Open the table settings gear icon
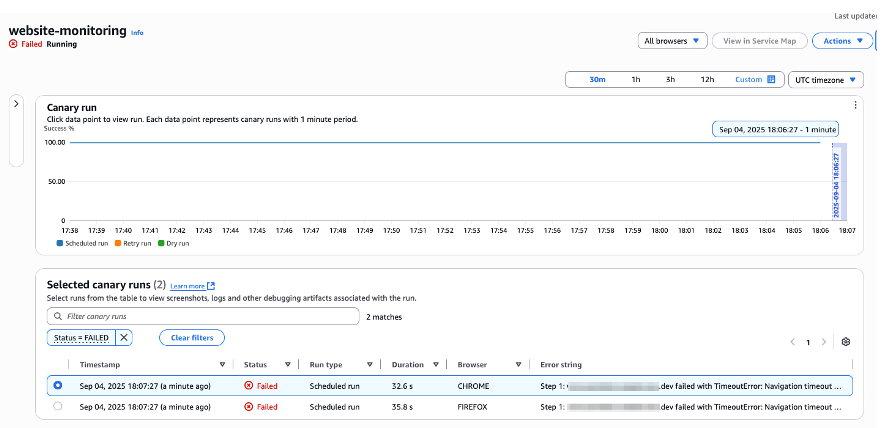882x428 pixels. tap(845, 342)
